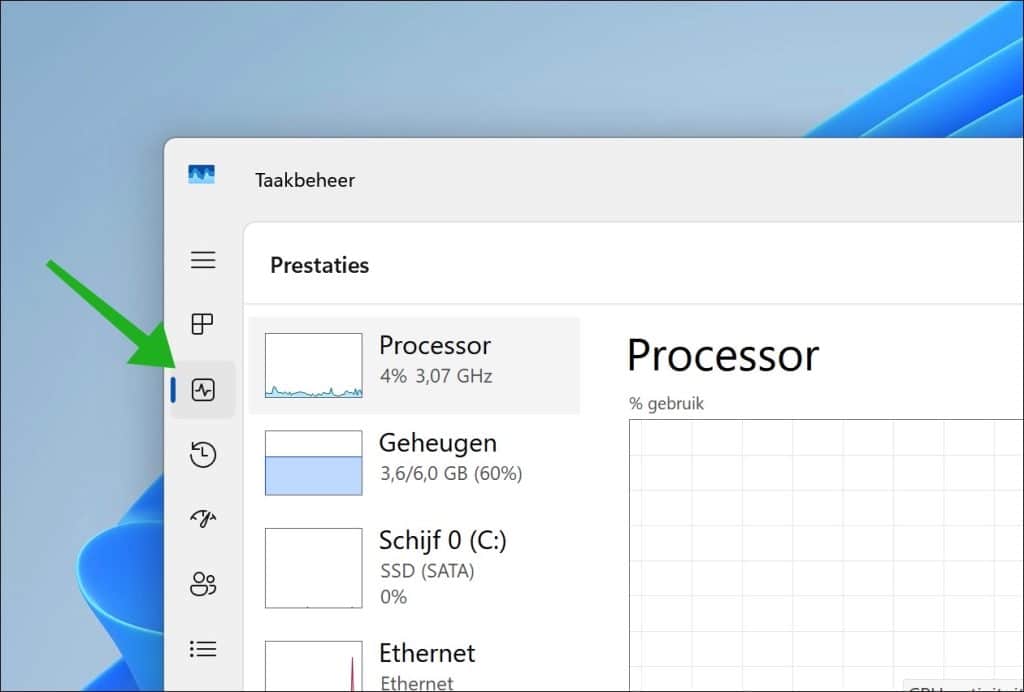Go to the Processes page icon

[203, 324]
